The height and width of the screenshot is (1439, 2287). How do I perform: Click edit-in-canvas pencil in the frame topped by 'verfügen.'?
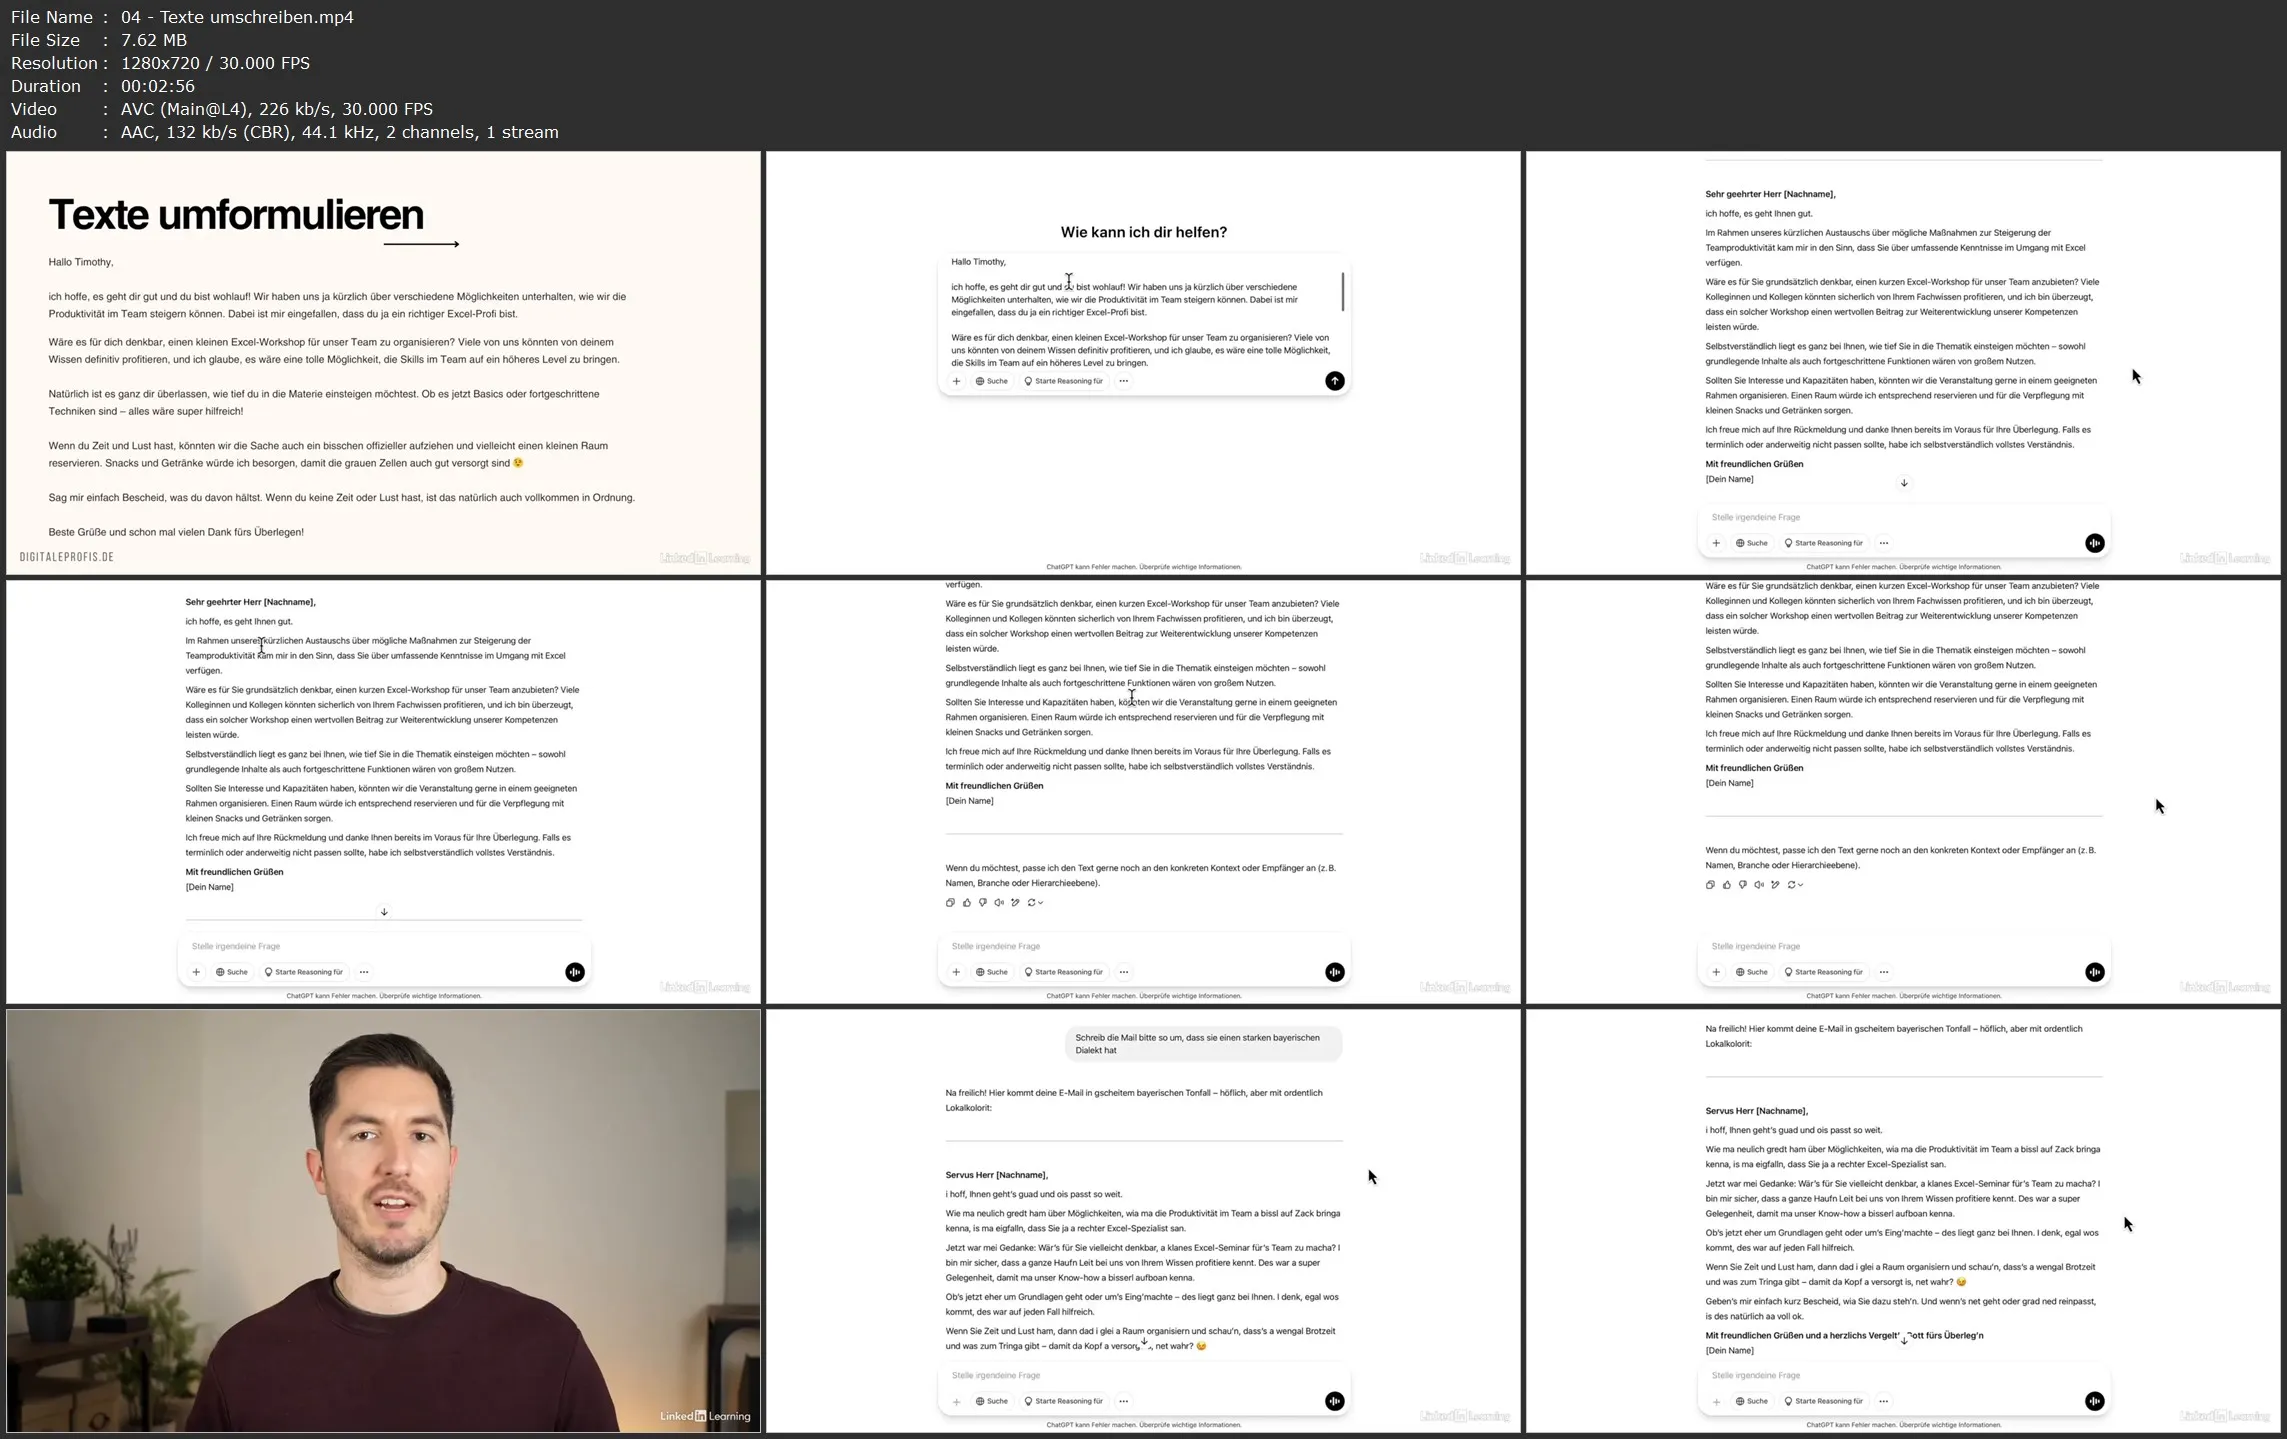coord(1015,902)
